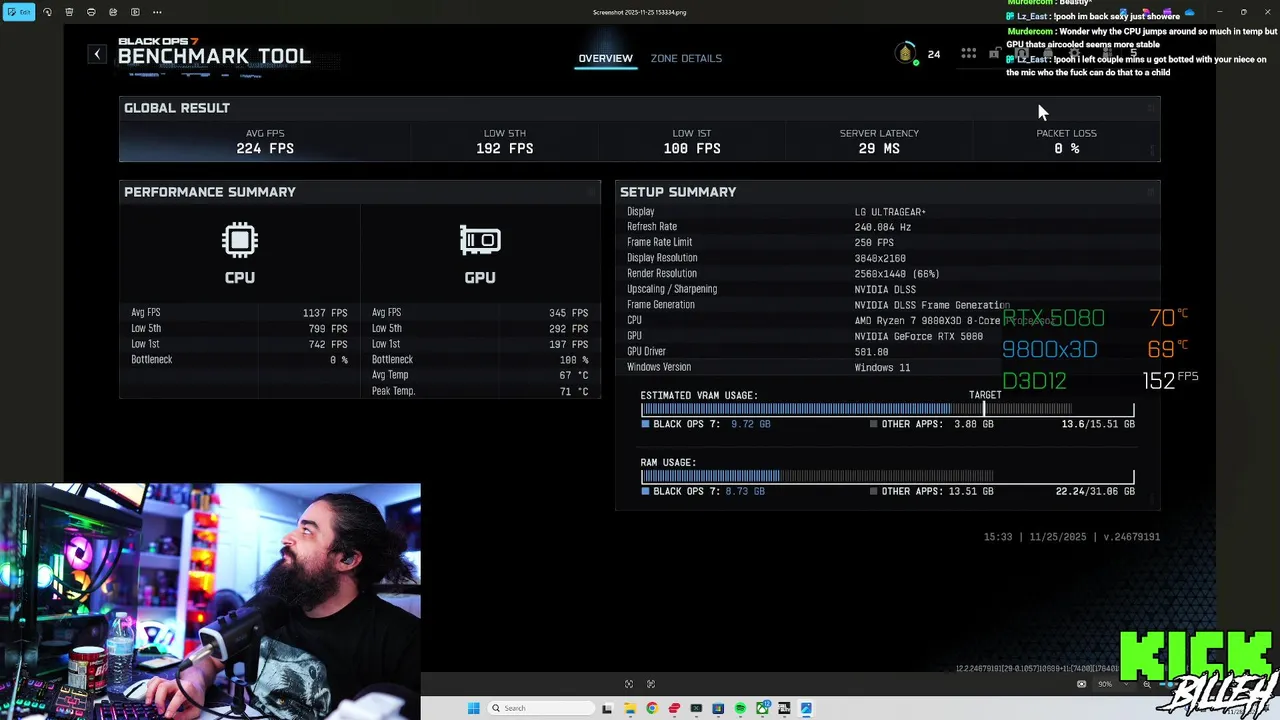The width and height of the screenshot is (1280, 720).
Task: Click the Edit button in Photos toolbar
Action: coord(19,12)
